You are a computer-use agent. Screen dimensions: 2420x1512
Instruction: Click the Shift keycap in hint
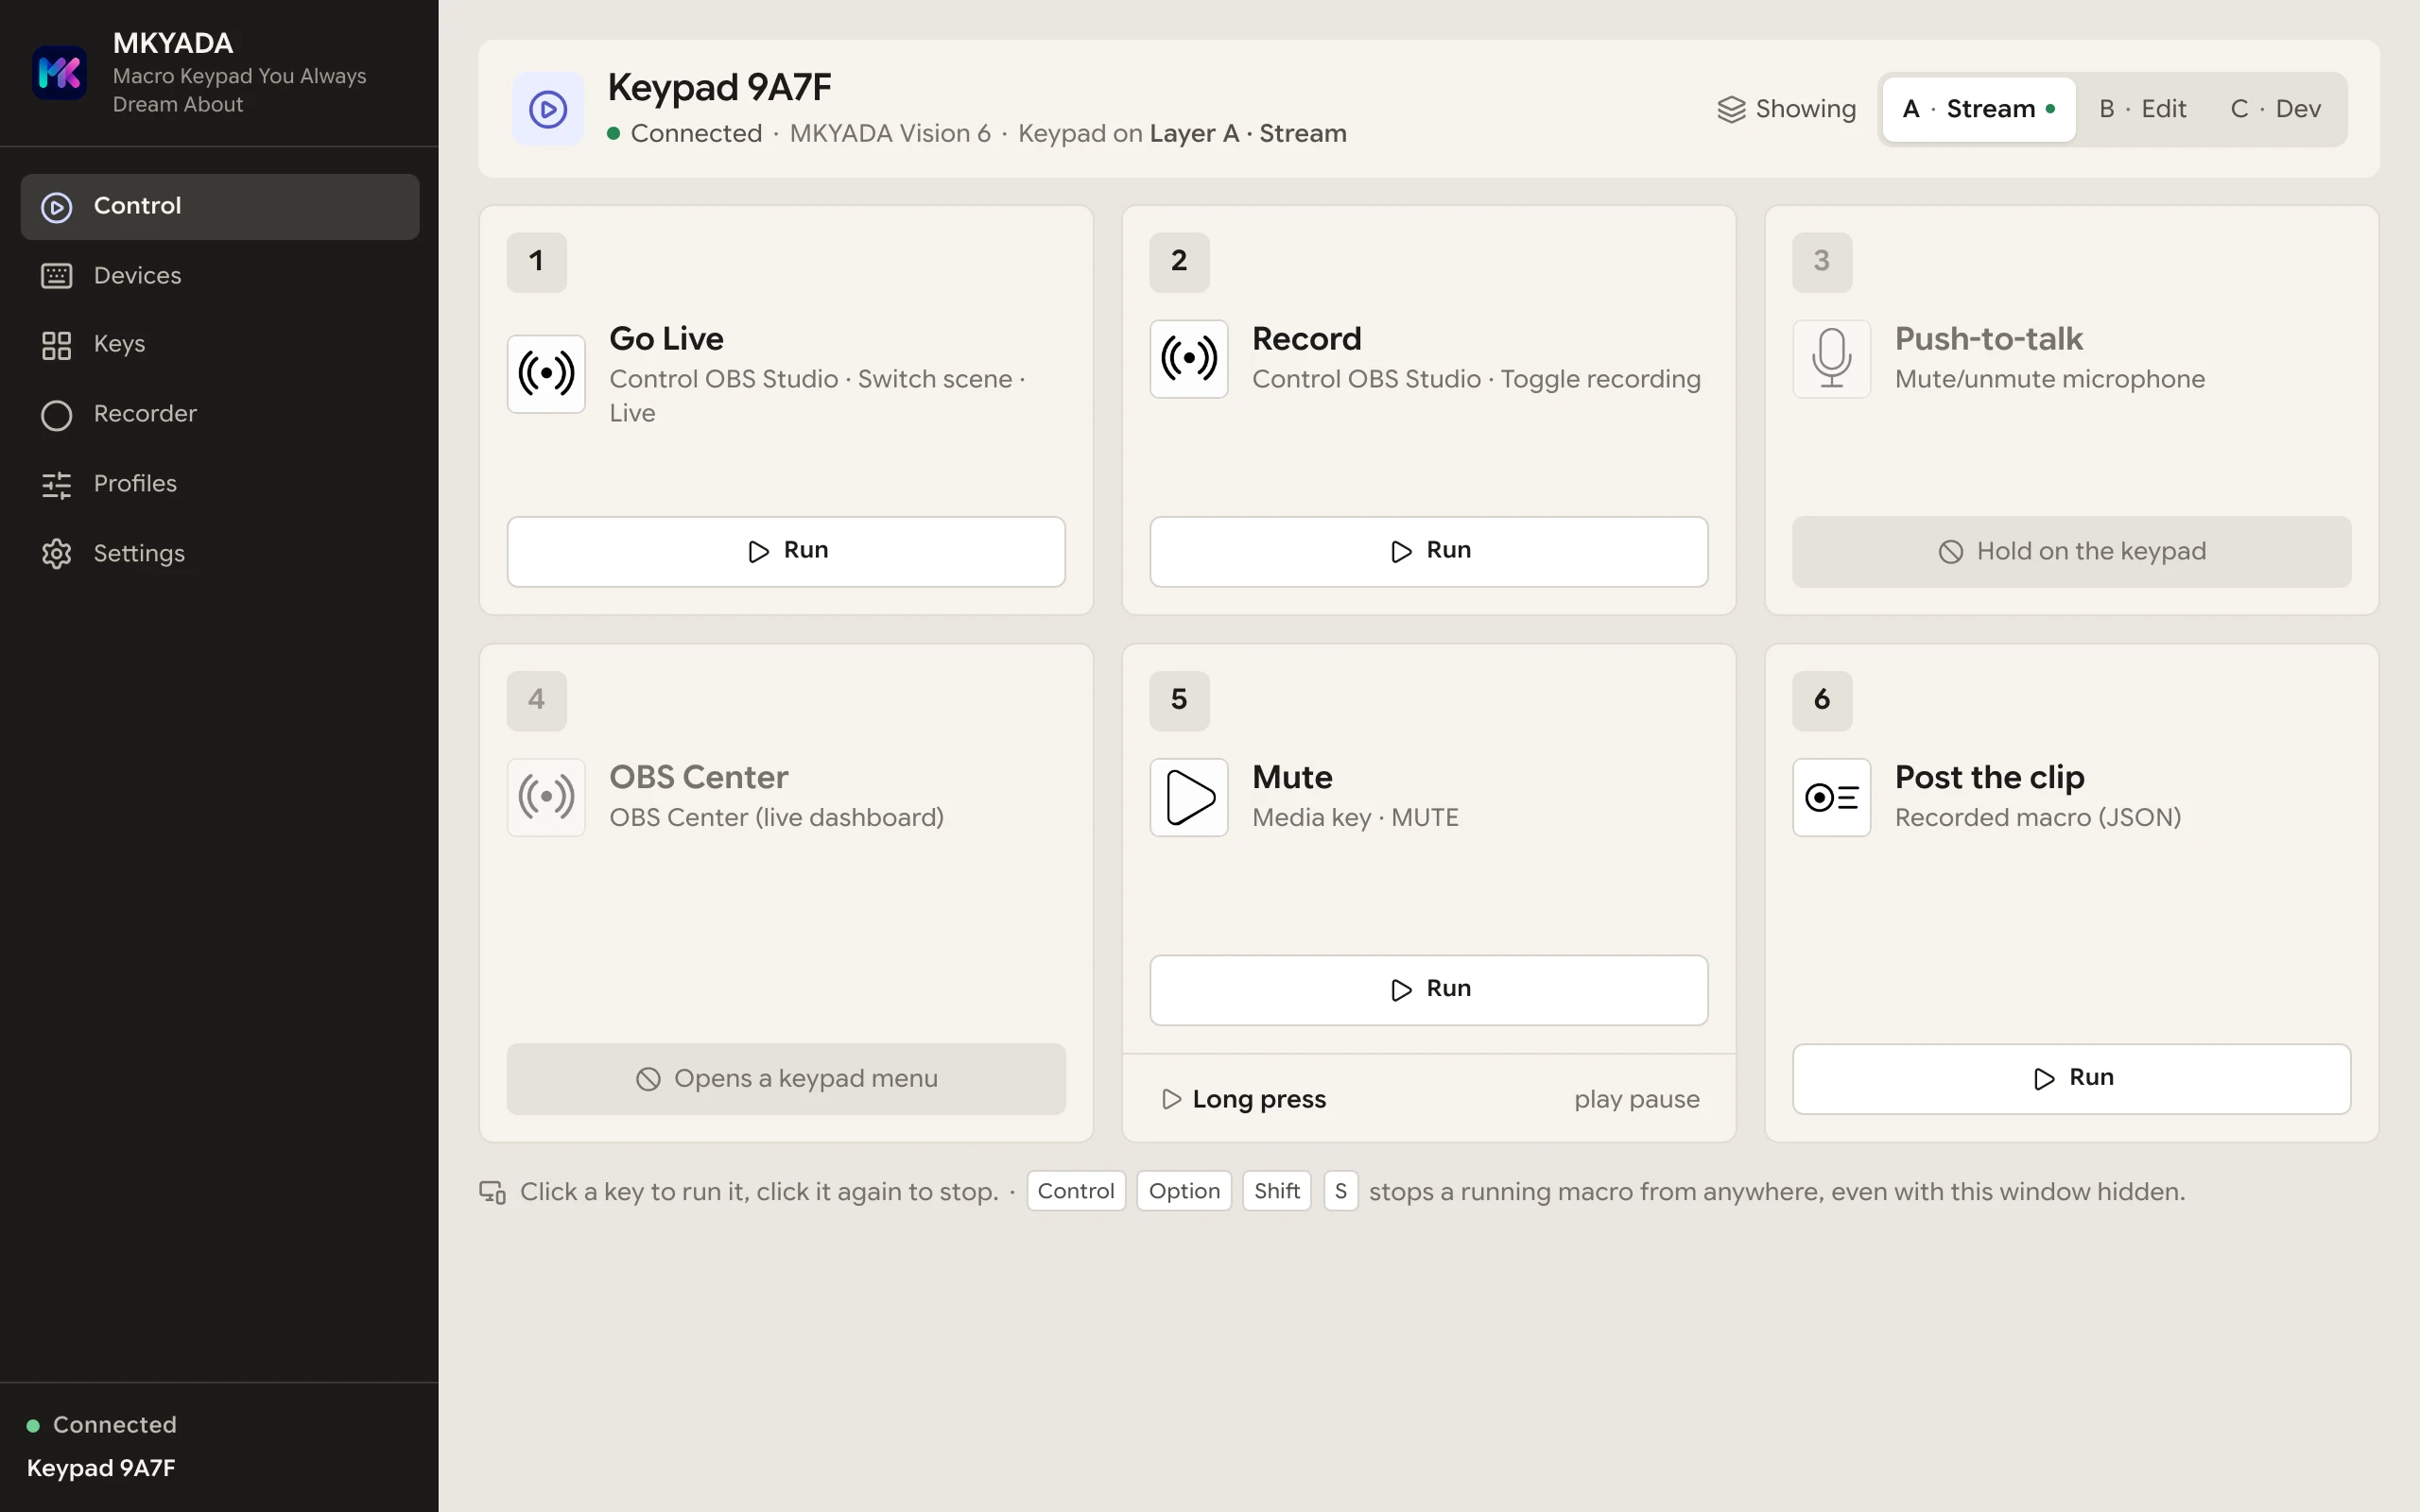[1277, 1191]
